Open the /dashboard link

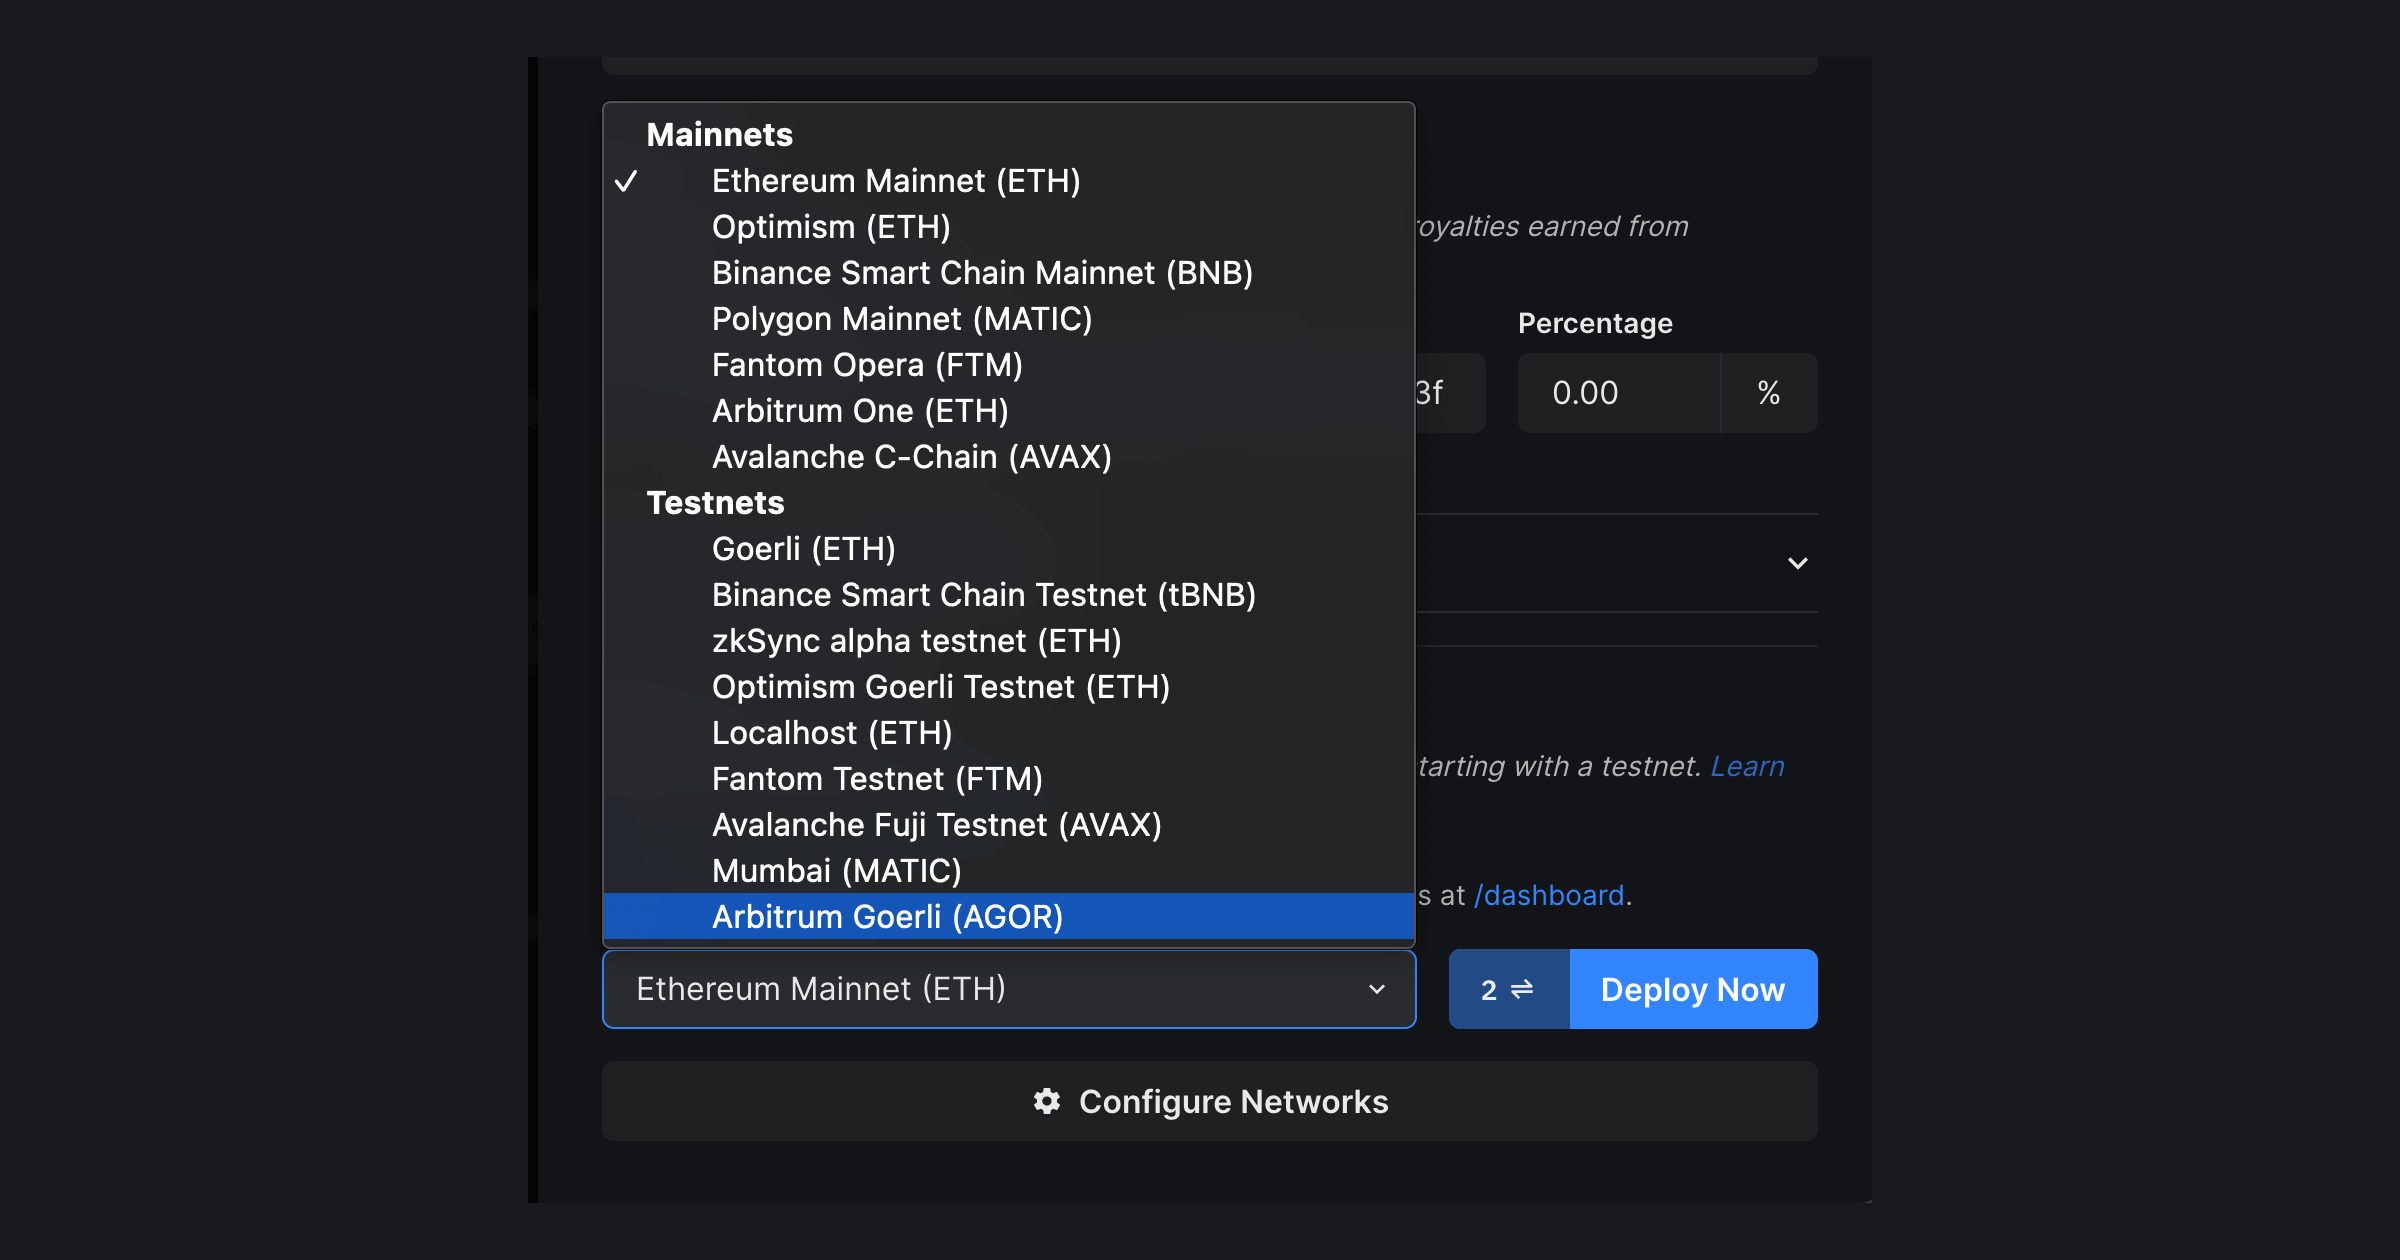[x=1549, y=895]
